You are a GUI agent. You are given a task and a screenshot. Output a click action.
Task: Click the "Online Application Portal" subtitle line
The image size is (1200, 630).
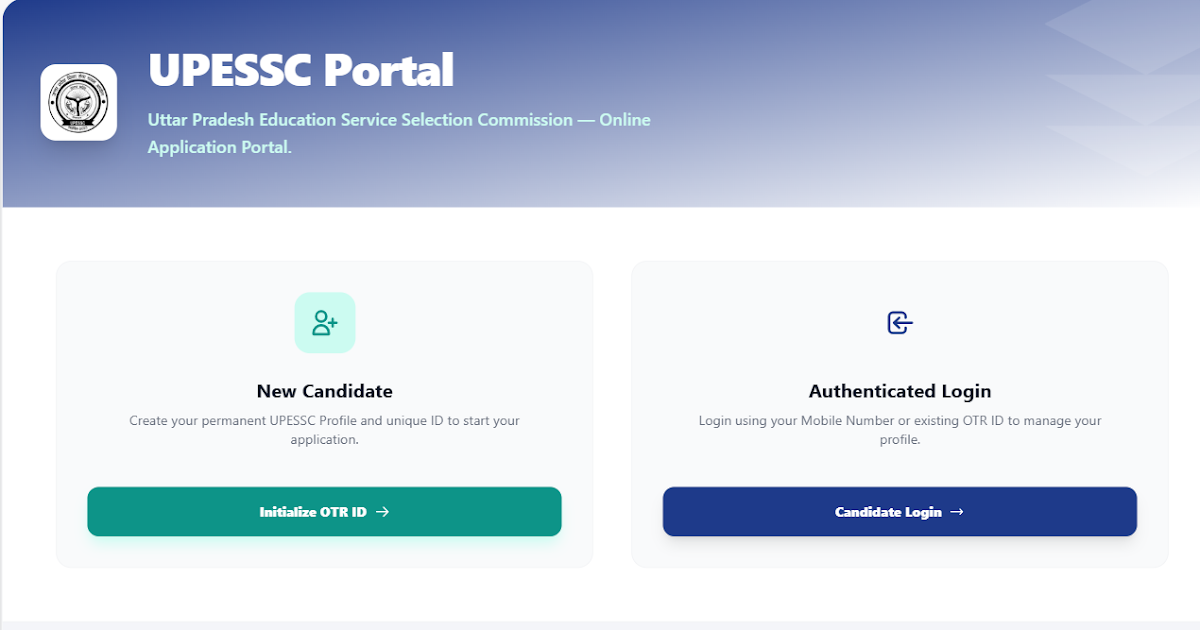[219, 147]
